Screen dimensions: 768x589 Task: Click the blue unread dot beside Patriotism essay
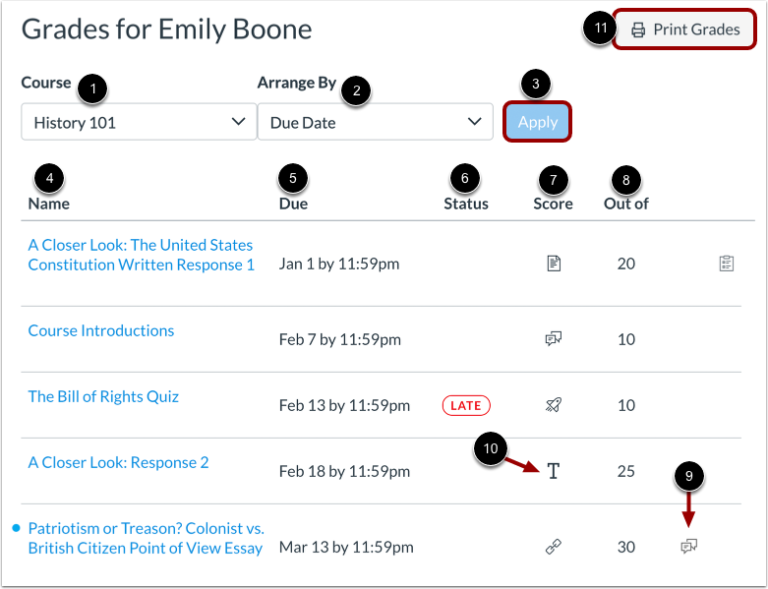point(15,528)
